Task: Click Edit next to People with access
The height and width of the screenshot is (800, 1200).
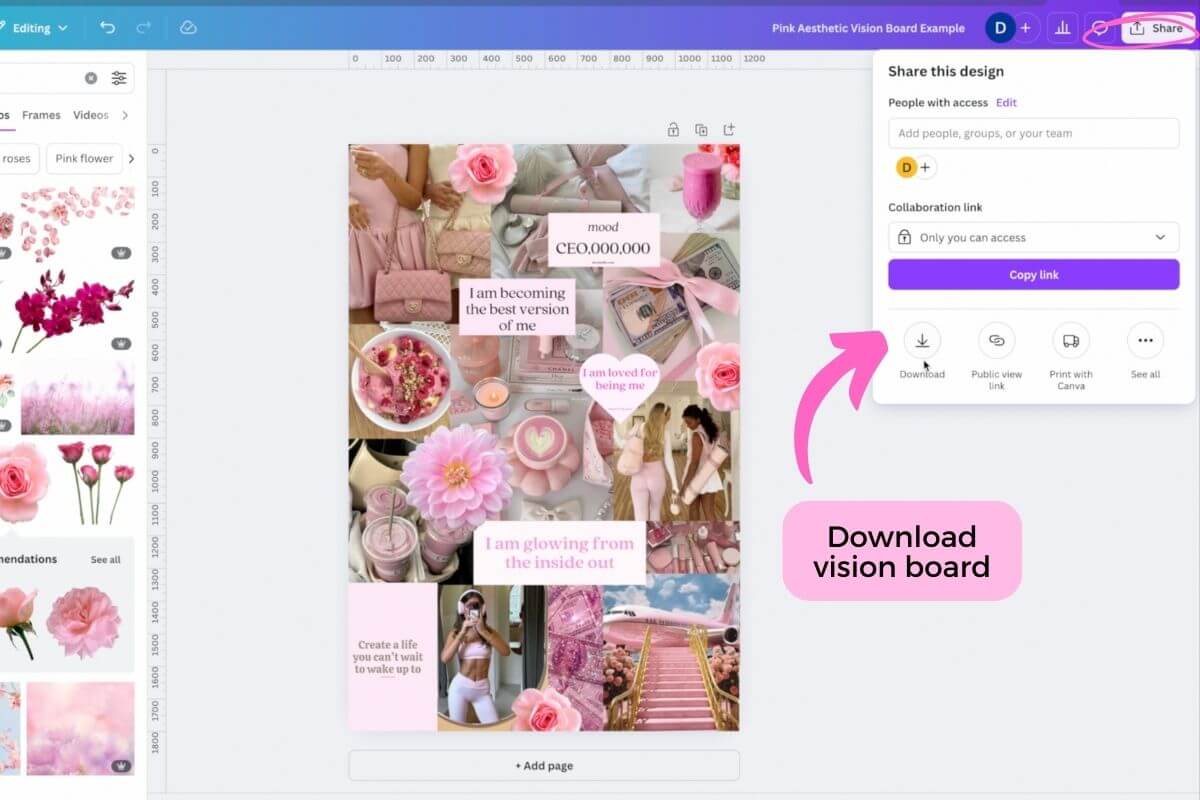Action: 1006,103
